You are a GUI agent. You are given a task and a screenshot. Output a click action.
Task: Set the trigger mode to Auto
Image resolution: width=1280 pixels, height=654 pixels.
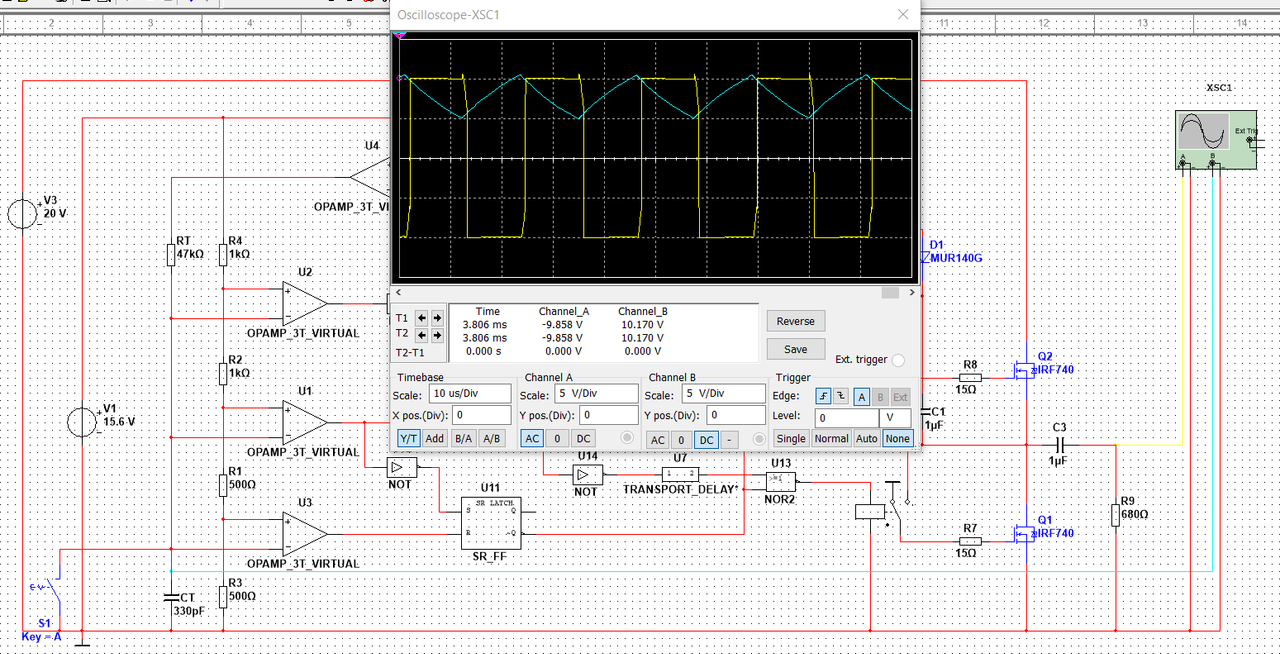(x=867, y=438)
